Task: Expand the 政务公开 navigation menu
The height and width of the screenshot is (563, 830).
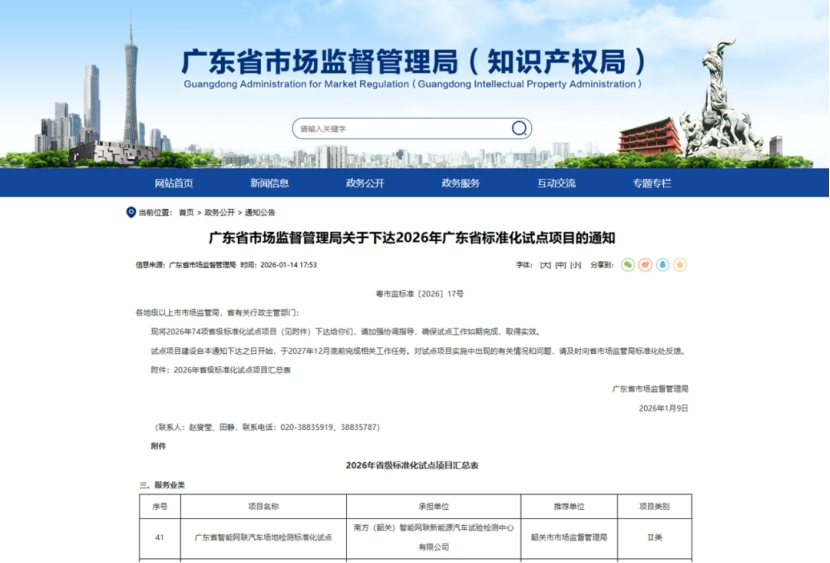Action: (x=365, y=183)
